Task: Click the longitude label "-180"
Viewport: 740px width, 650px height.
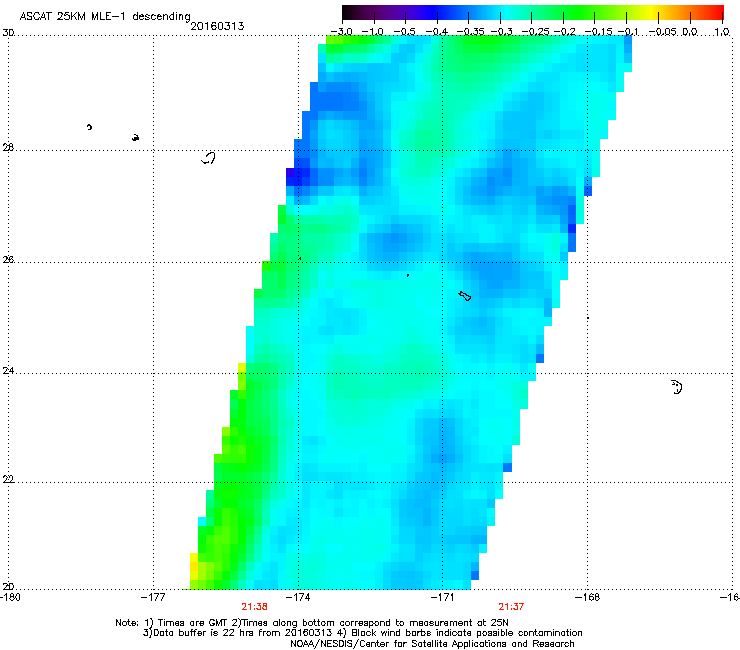Action: [10, 597]
